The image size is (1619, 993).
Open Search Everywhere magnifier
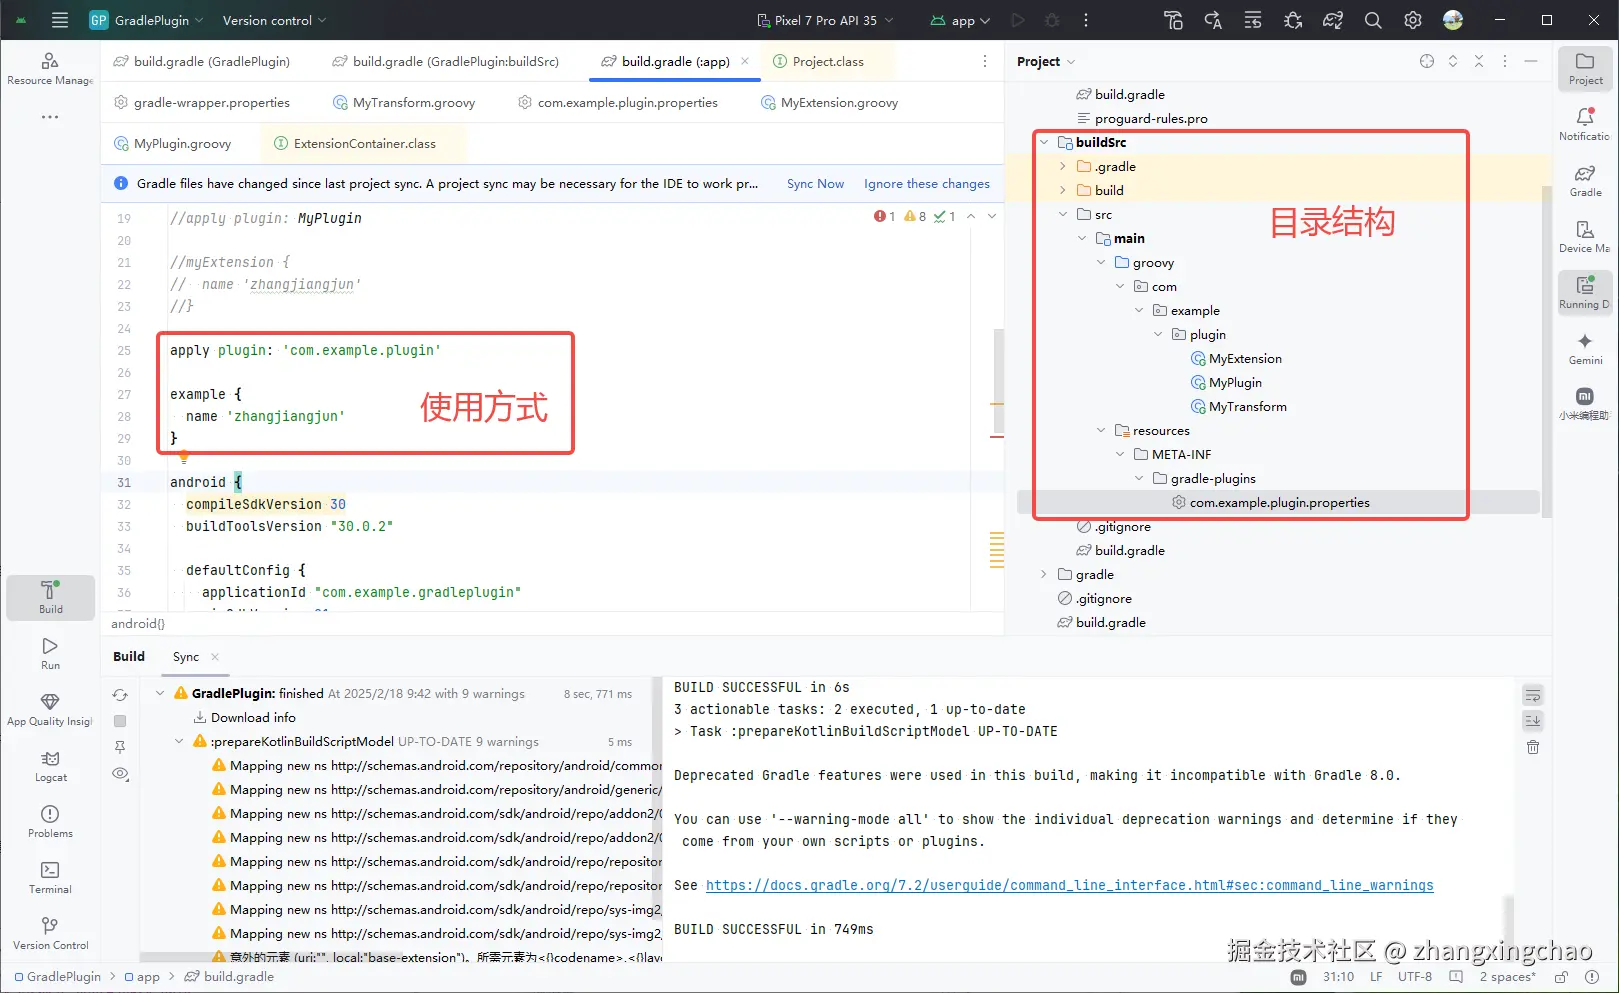tap(1373, 20)
